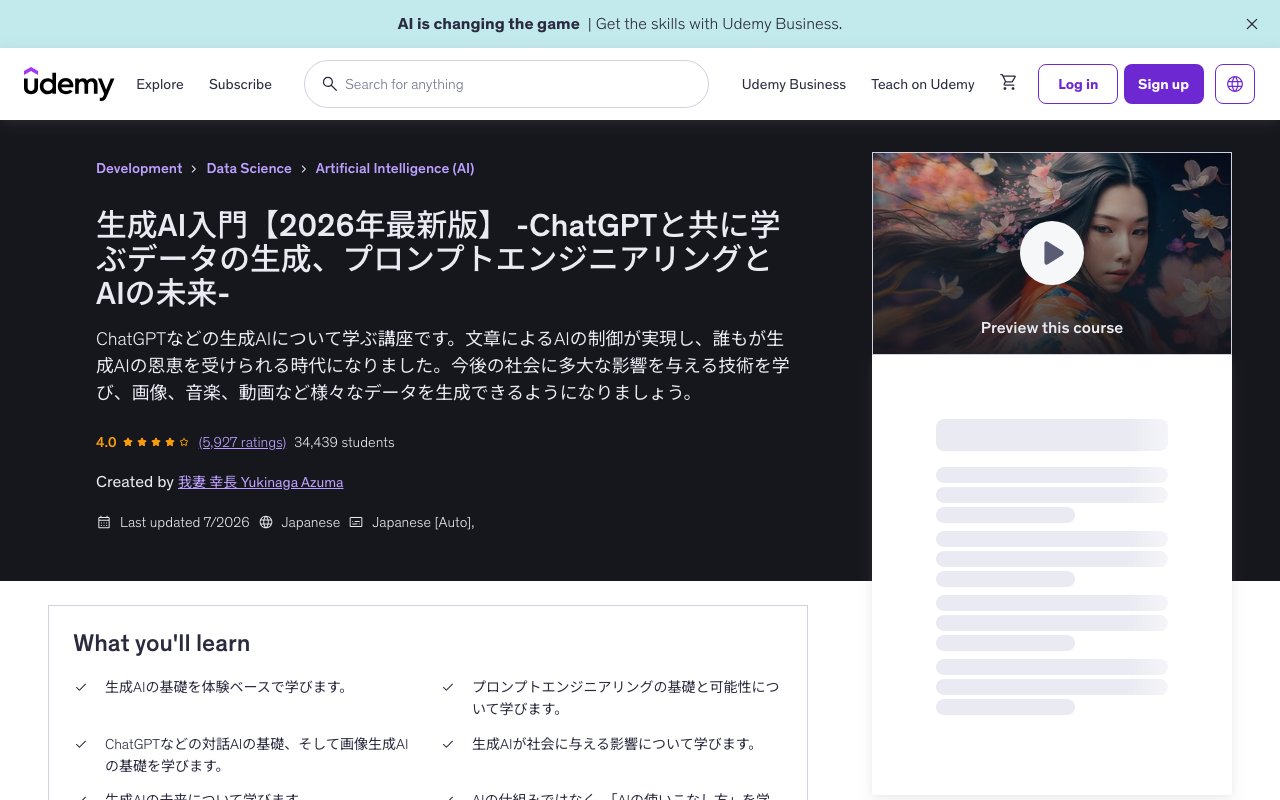Viewport: 1280px width, 800px height.
Task: Open instructor Yukinaga Azuma's profile
Action: tap(260, 482)
